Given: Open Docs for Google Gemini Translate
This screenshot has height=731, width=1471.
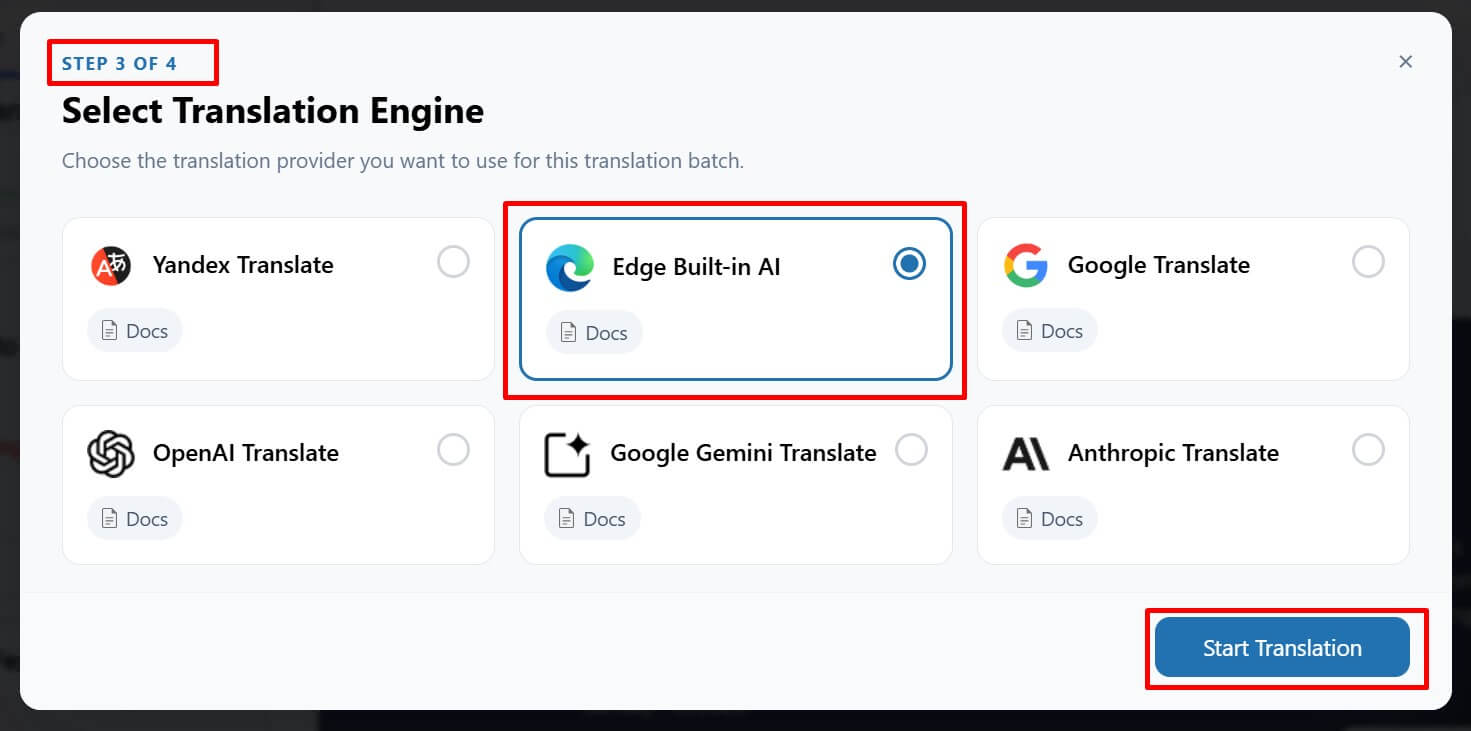Looking at the screenshot, I should pos(592,519).
